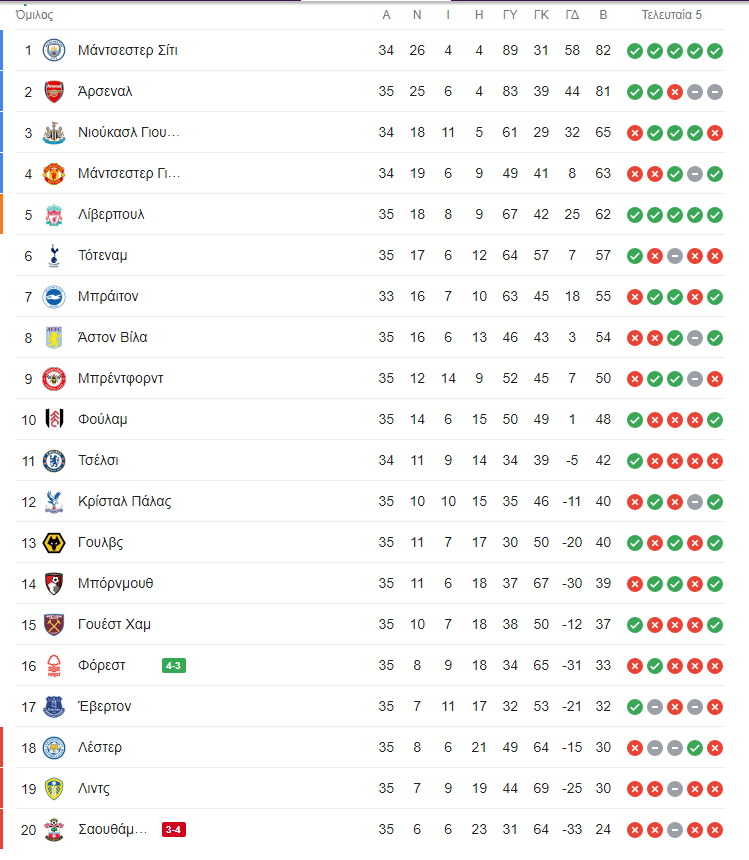Click the Manchester City club crest
Screen dimensions: 749x860
[x=54, y=50]
